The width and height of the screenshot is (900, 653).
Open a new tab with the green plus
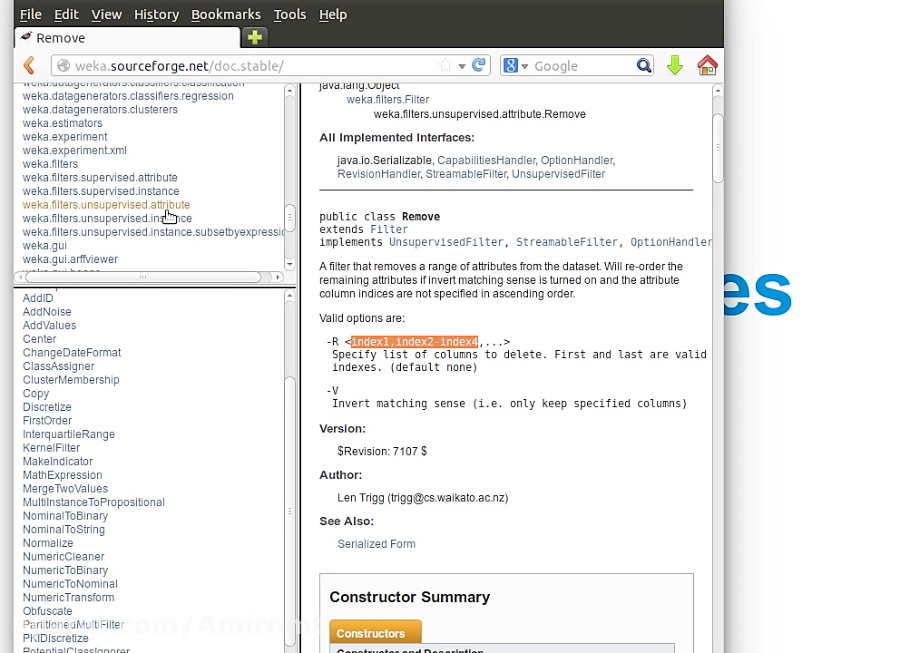tap(255, 36)
